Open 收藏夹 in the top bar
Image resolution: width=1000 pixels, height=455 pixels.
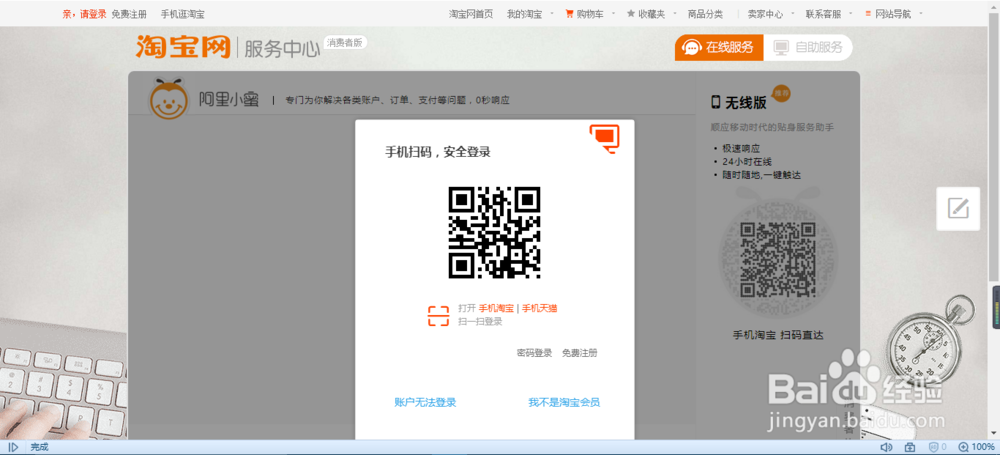pyautogui.click(x=651, y=14)
